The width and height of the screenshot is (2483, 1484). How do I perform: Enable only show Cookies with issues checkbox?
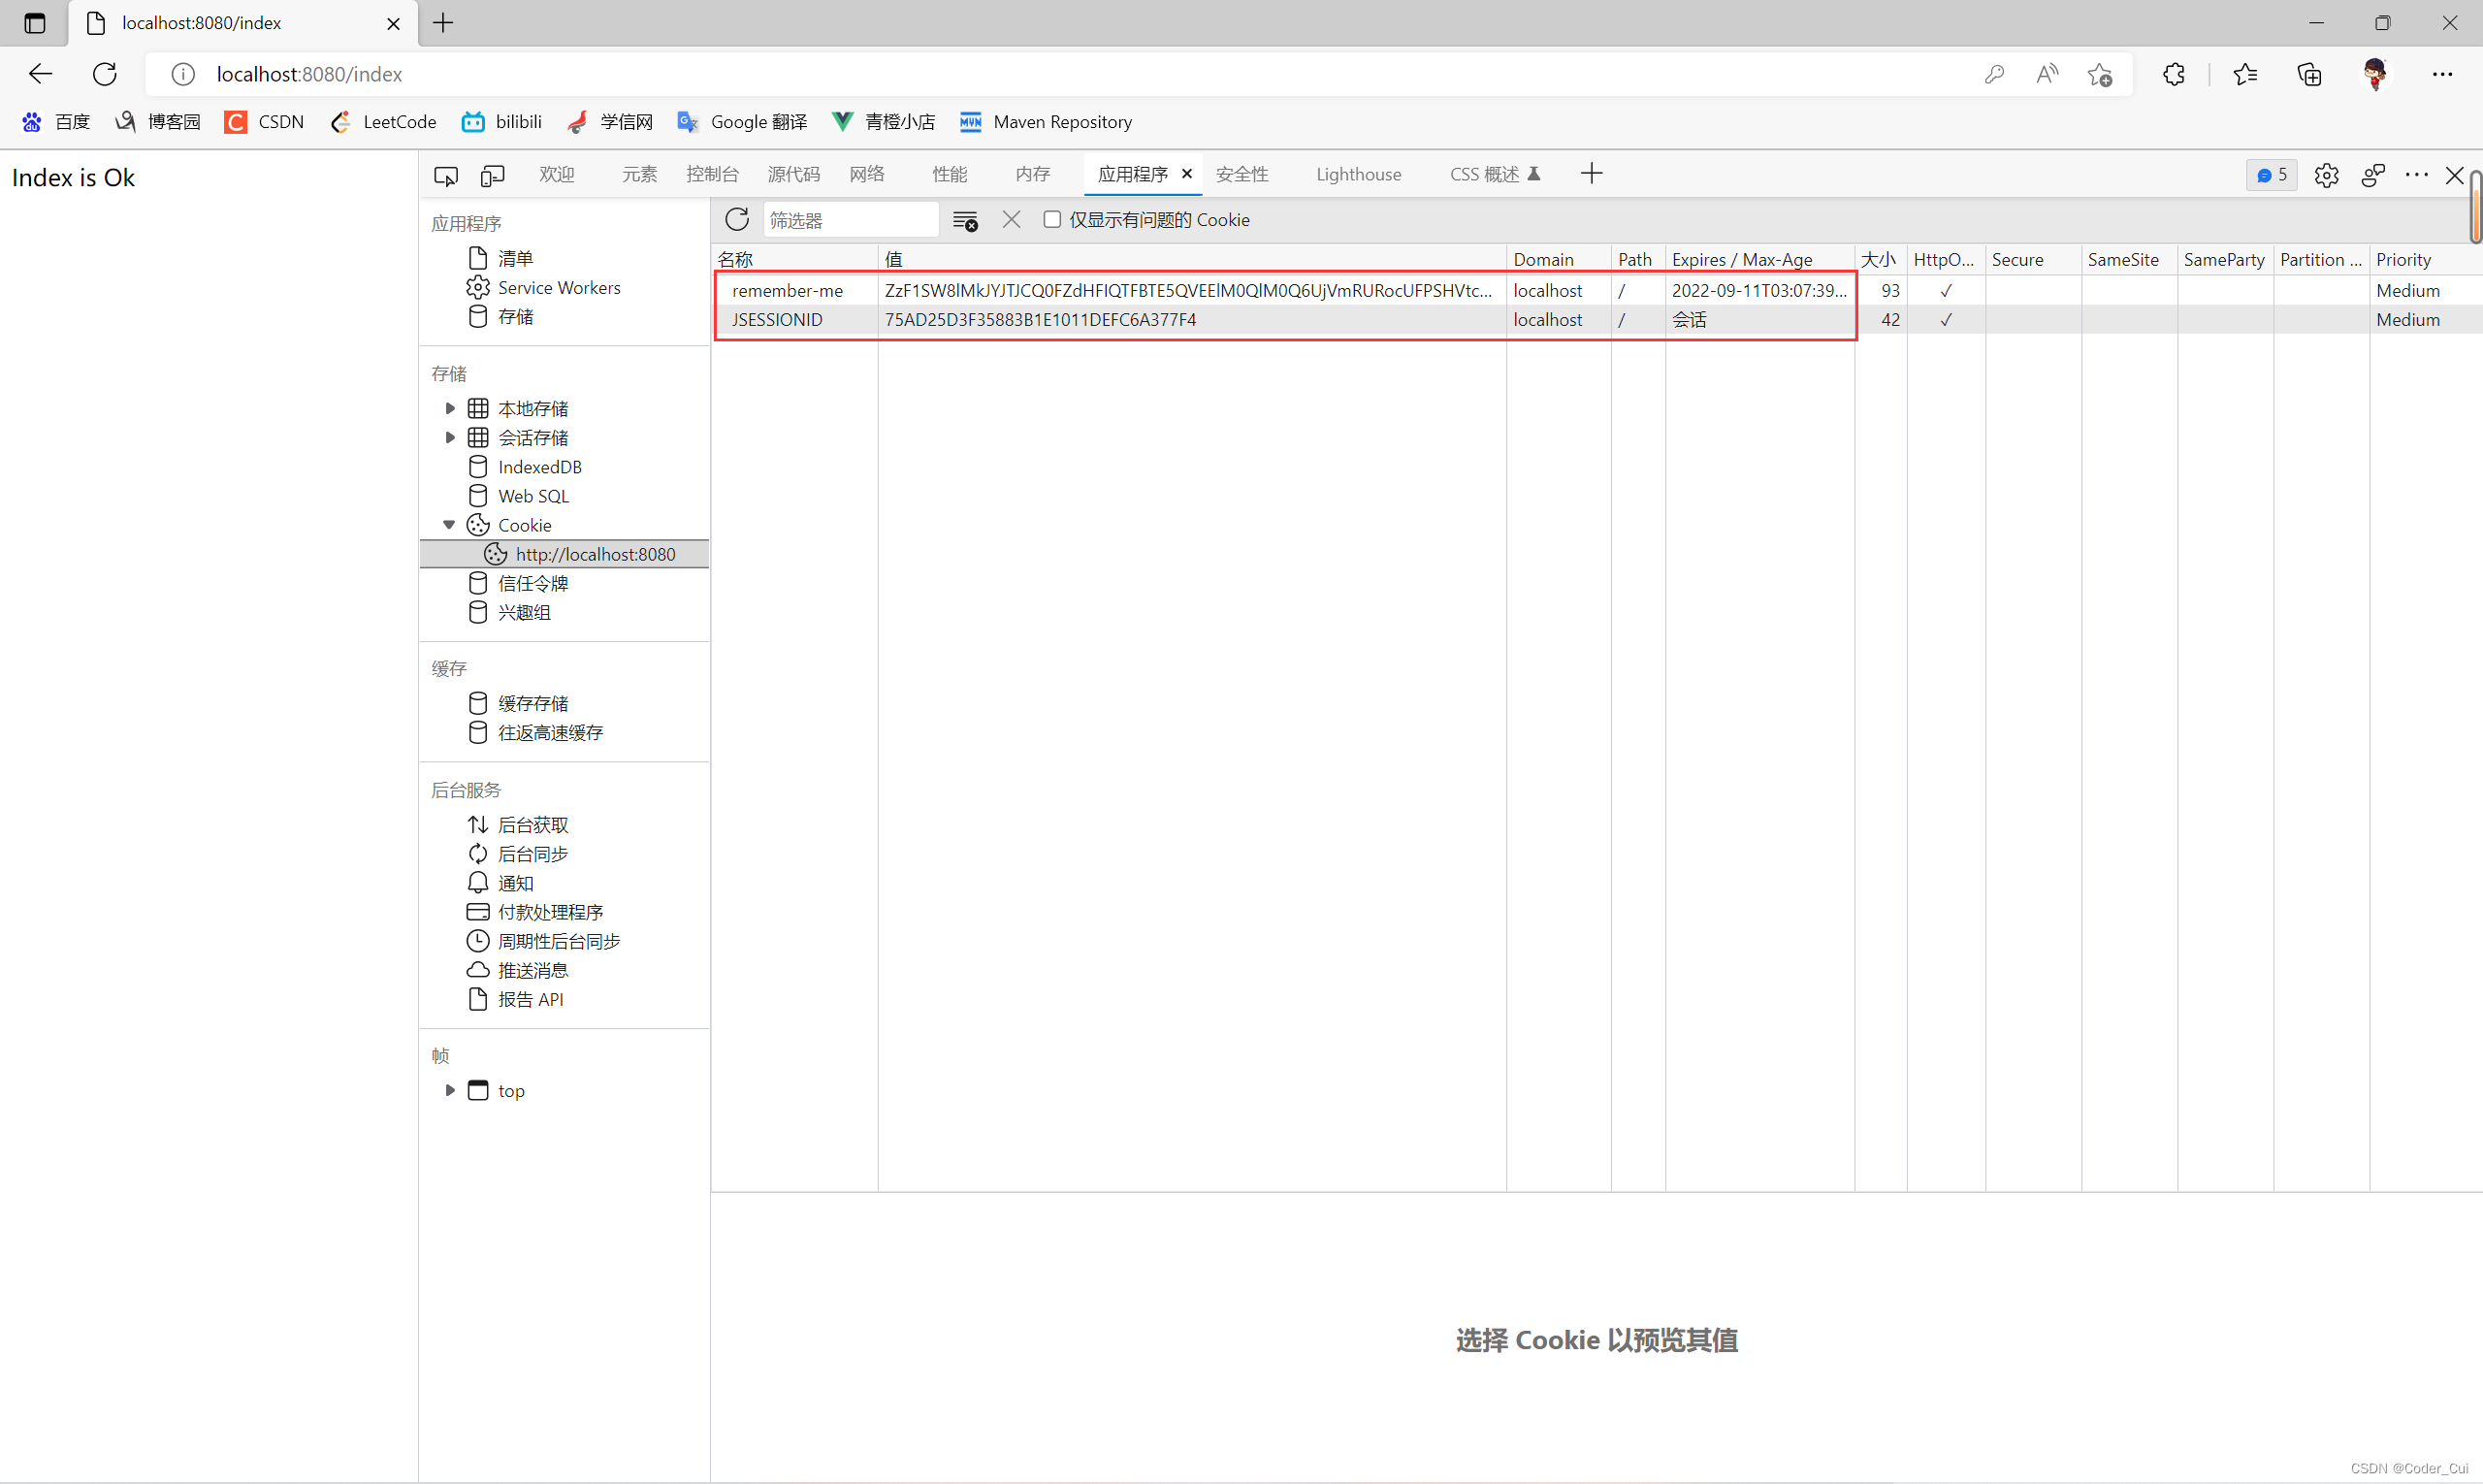[1052, 219]
